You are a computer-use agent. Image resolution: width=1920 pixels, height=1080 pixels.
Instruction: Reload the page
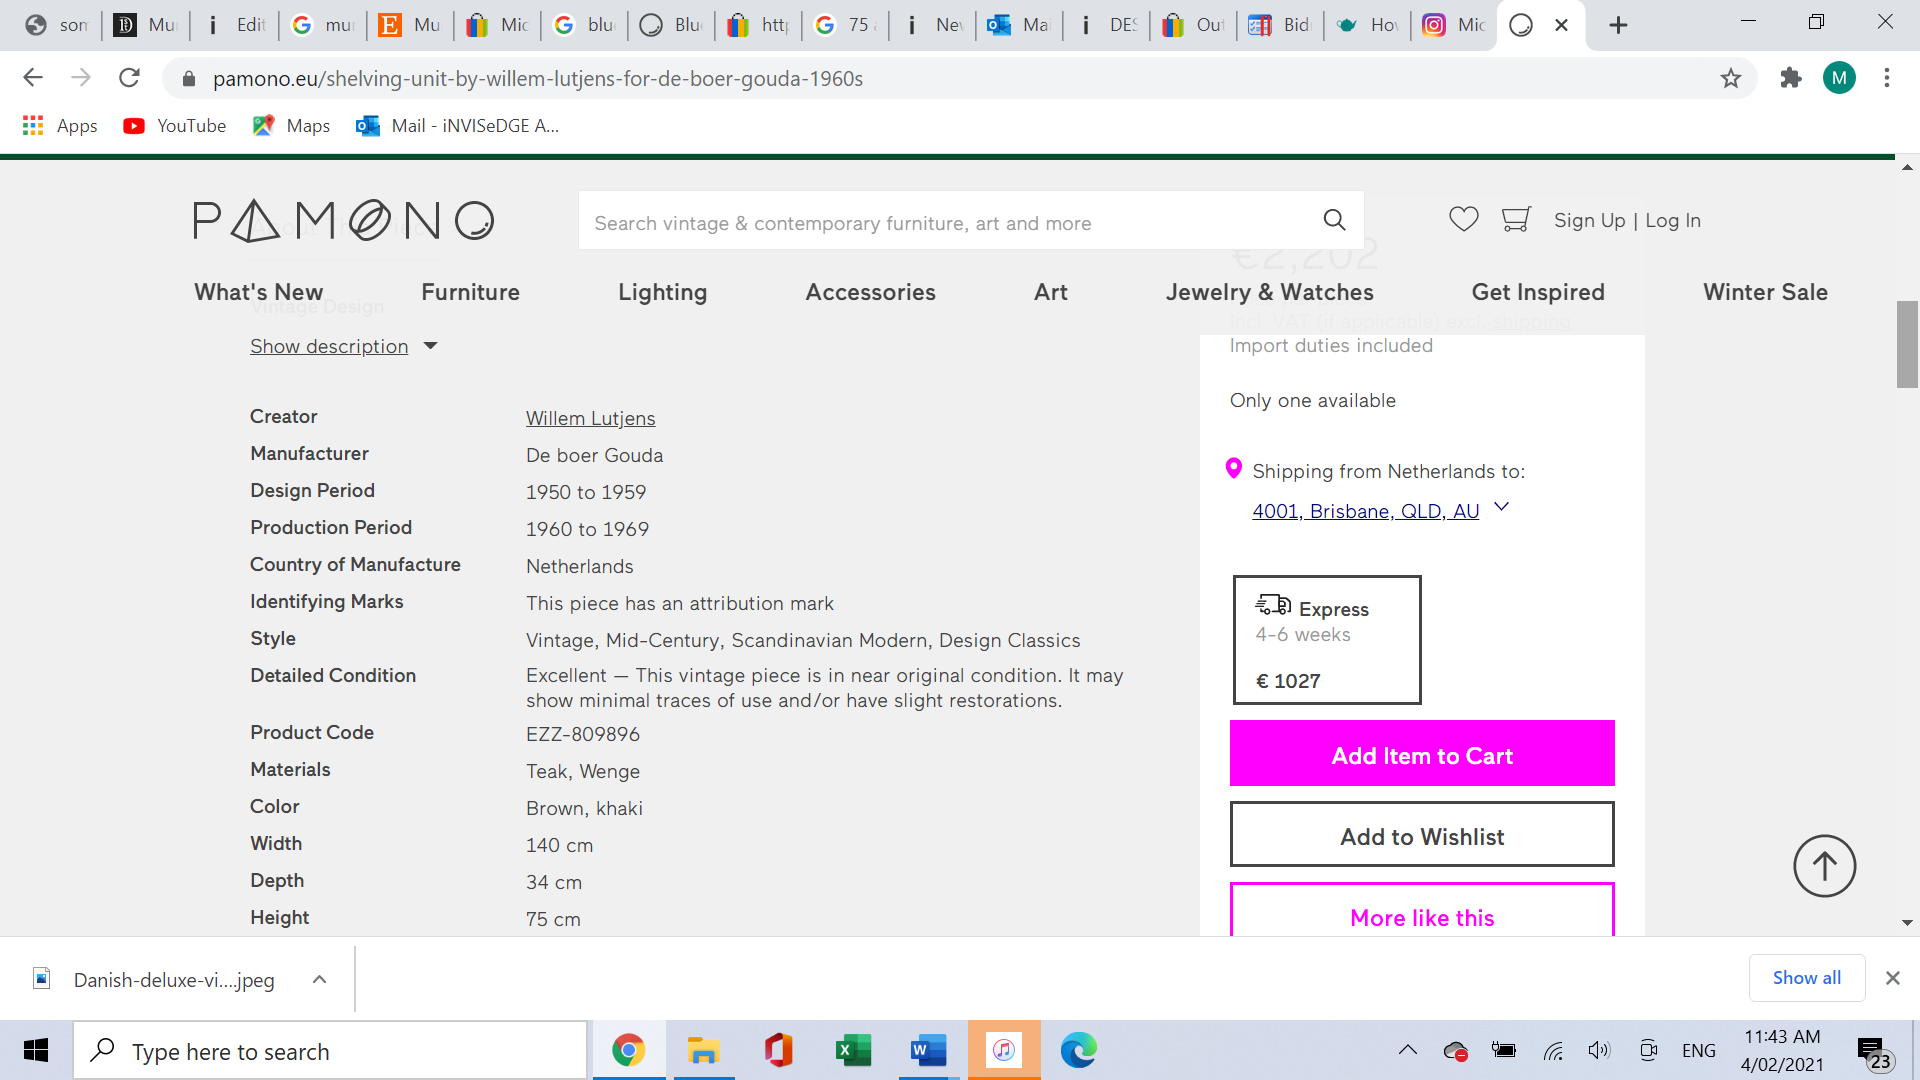tap(129, 78)
